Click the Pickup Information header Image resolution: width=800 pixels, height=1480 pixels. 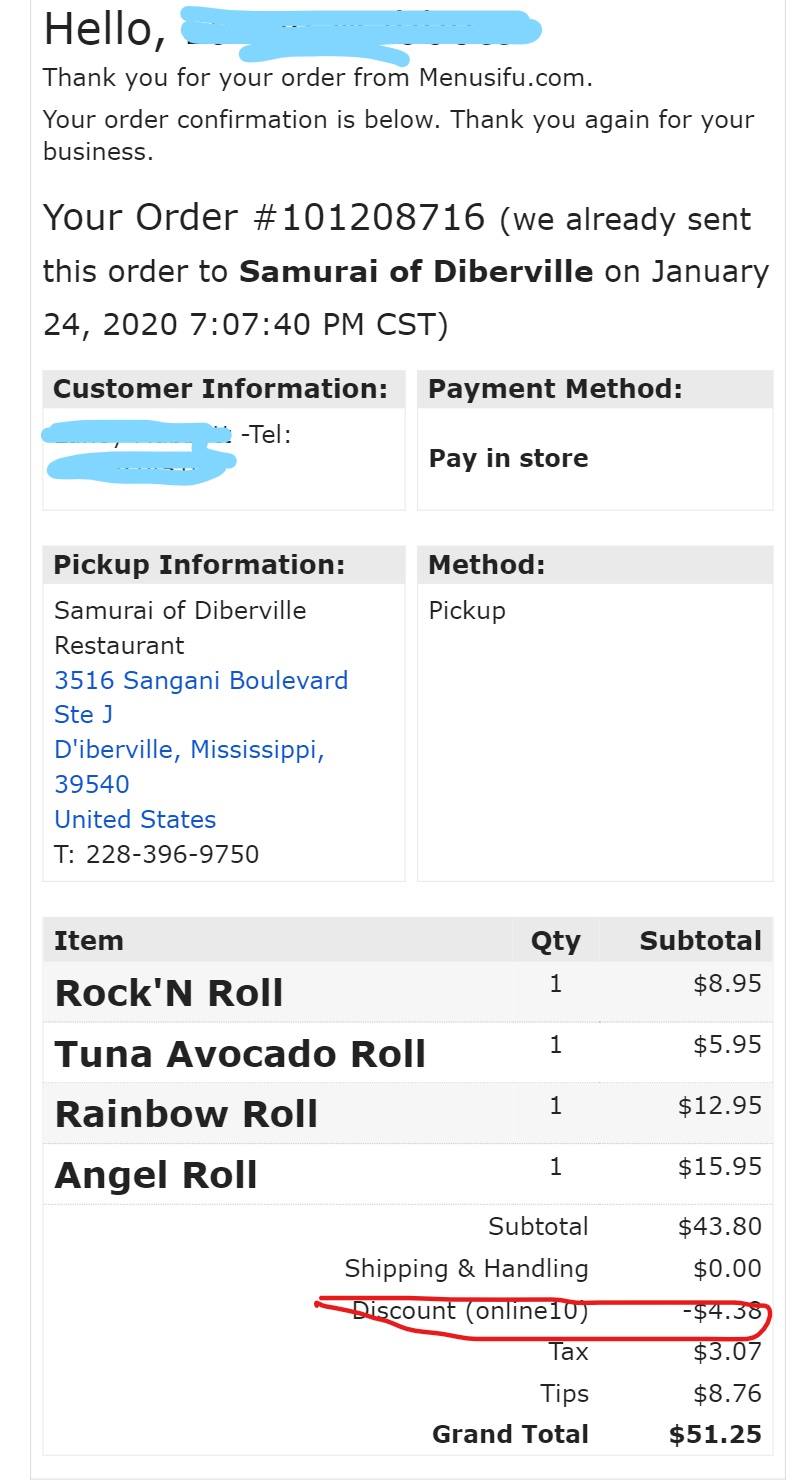point(199,565)
